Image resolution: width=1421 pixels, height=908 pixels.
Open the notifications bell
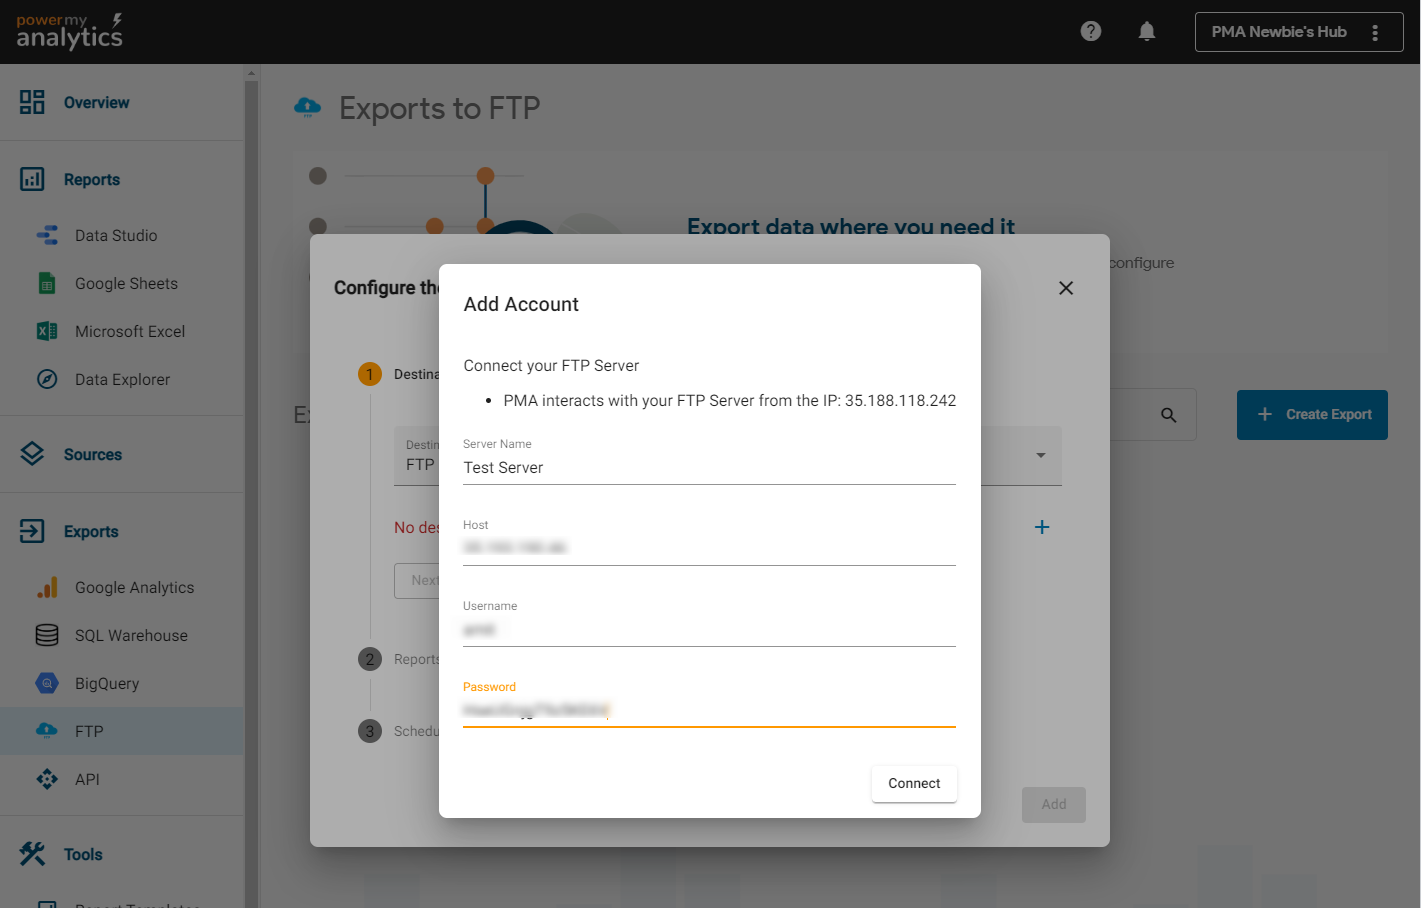(x=1146, y=31)
